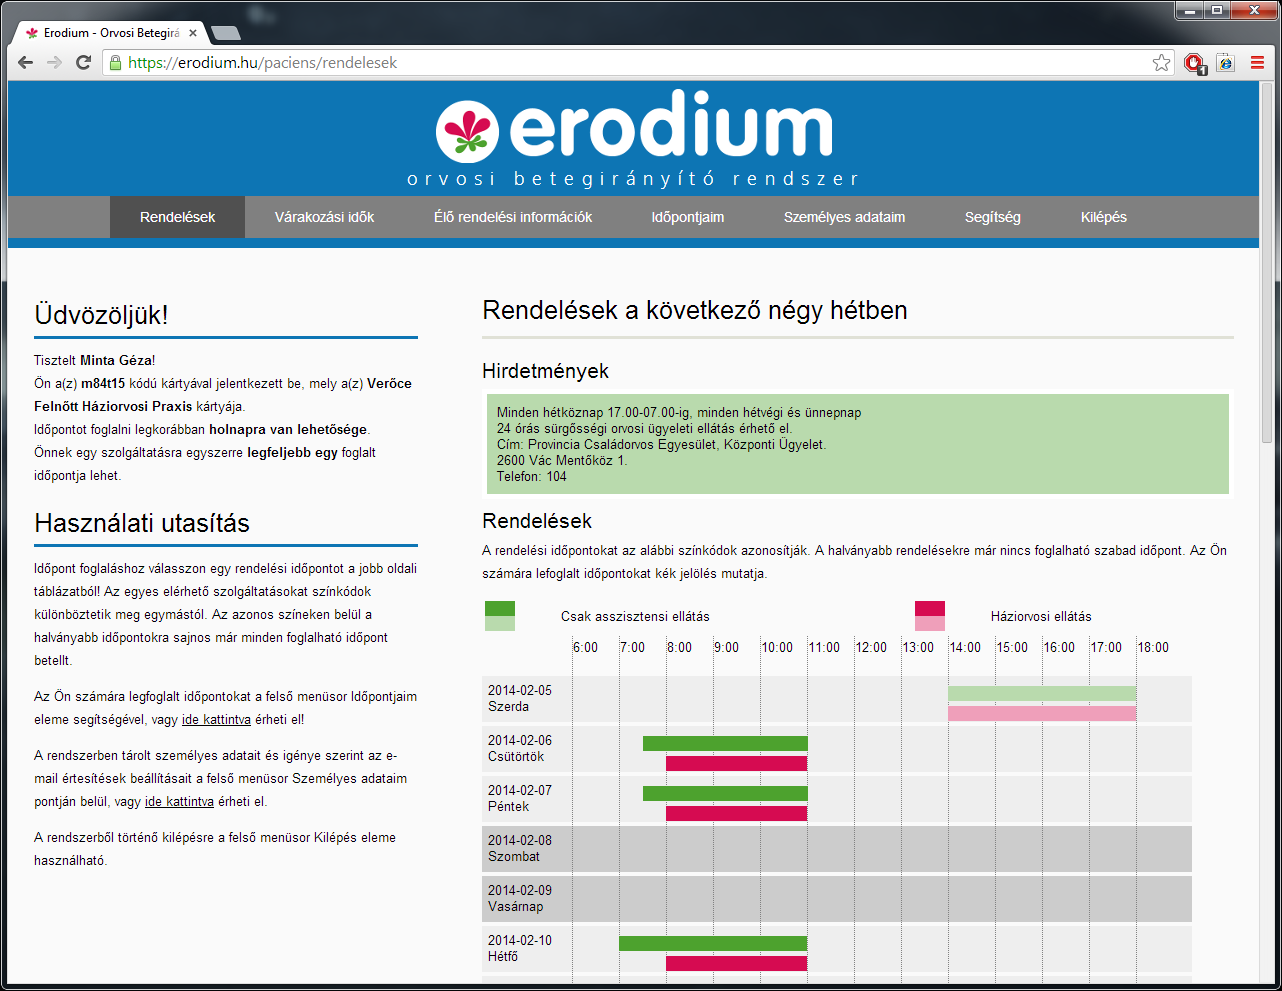
Task: Select green assistant slot on 2014-02-06
Action: coord(724,744)
